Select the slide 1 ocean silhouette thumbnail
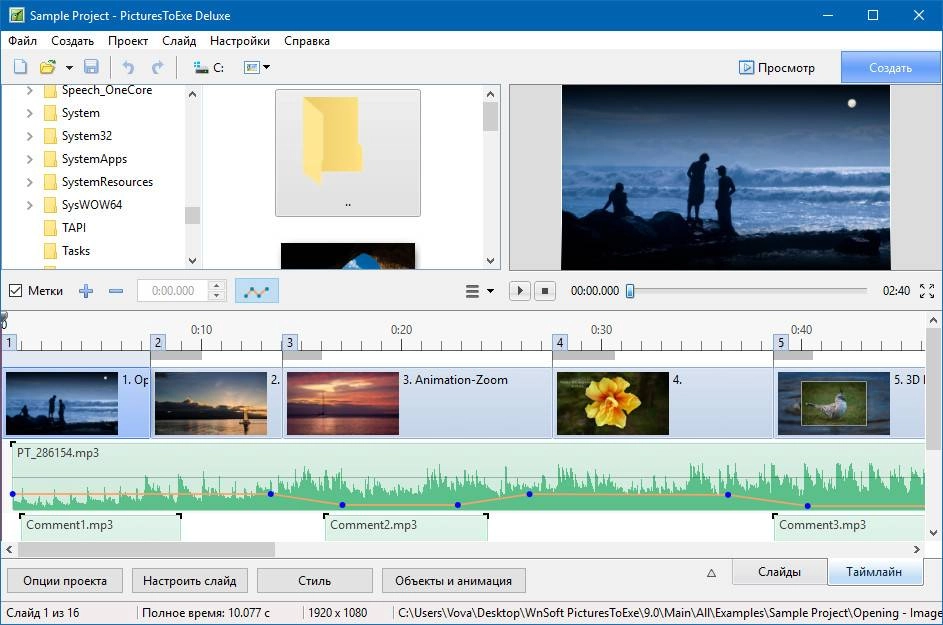Screen dimensions: 943x625 tap(62, 403)
